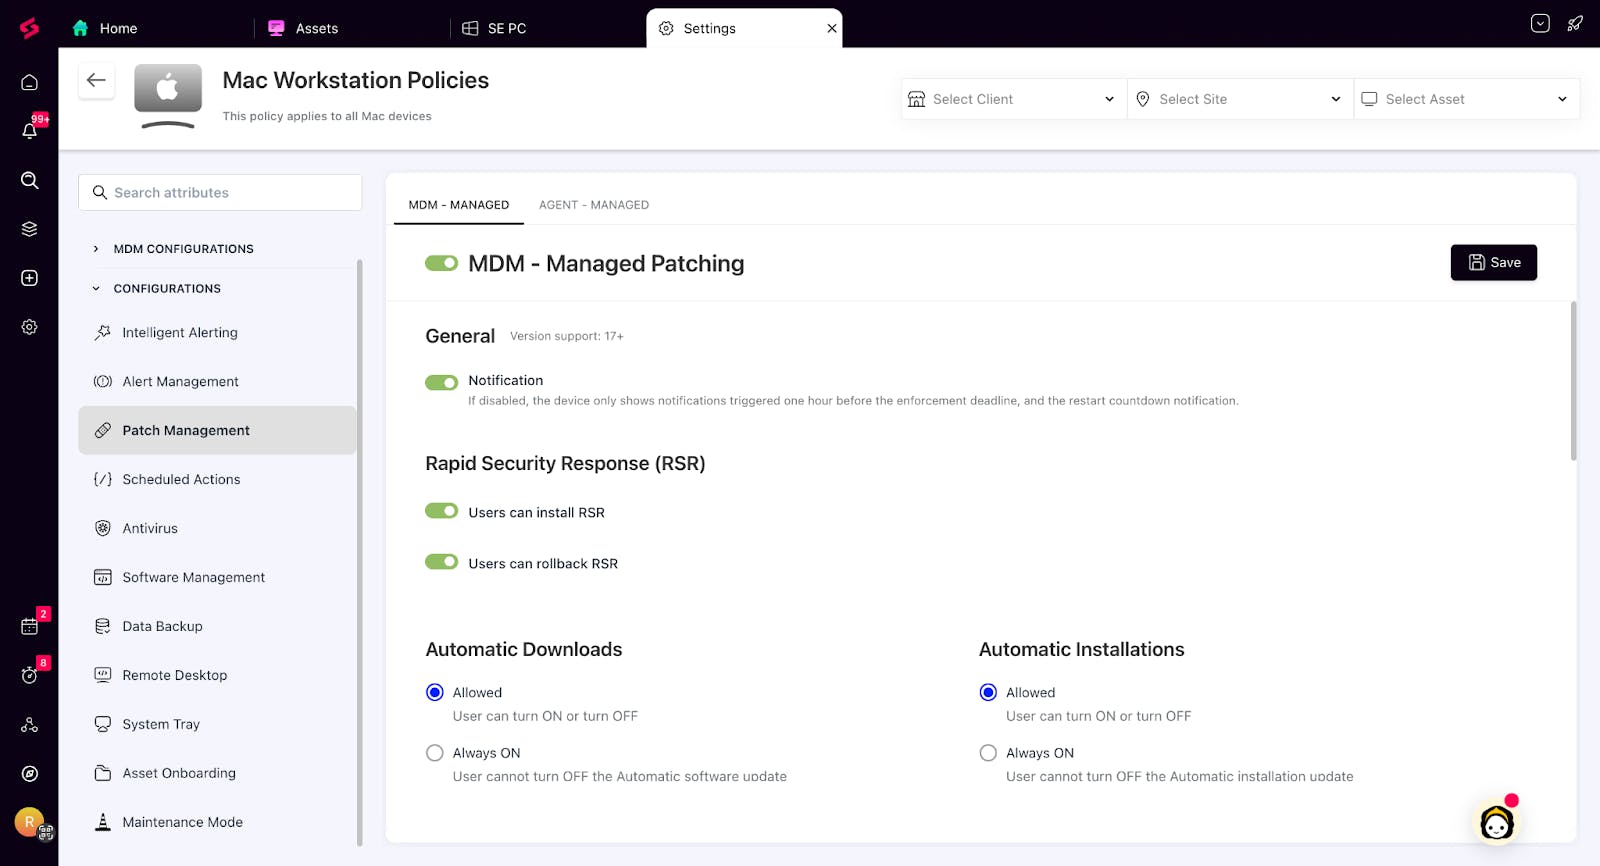Image resolution: width=1600 pixels, height=866 pixels.
Task: Toggle off Users can install RSR
Action: point(441,511)
